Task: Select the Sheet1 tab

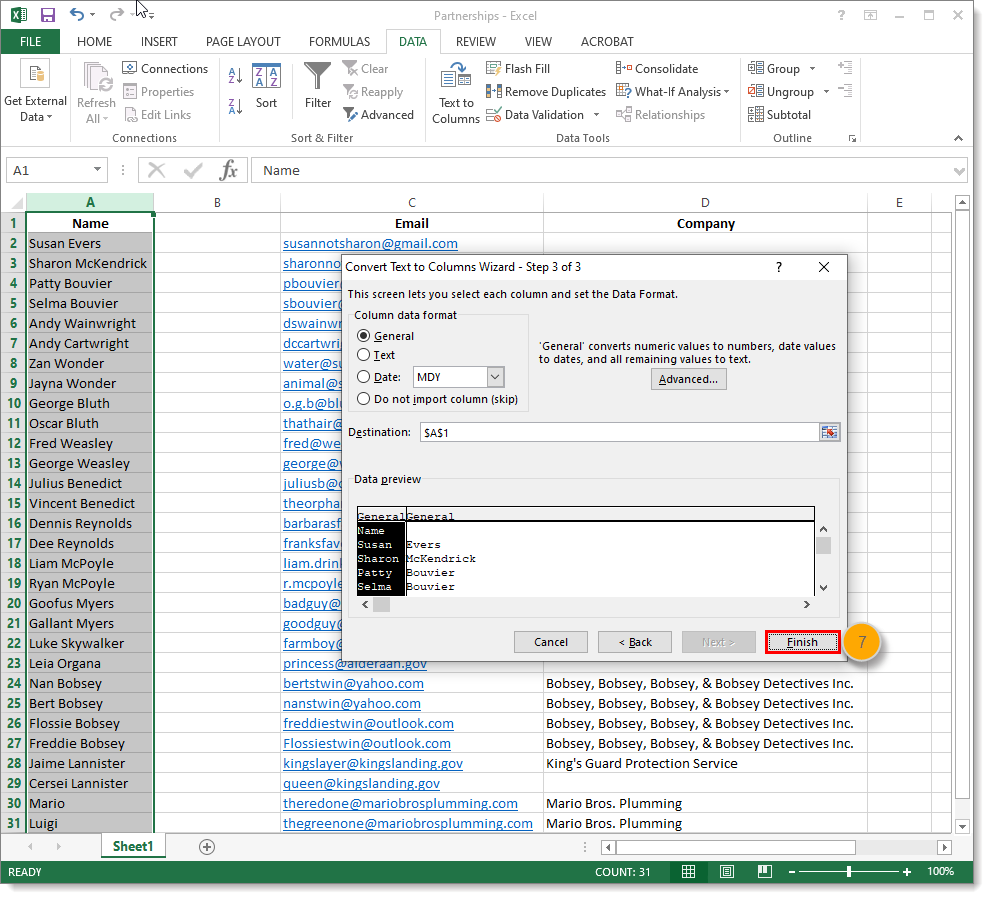Action: tap(133, 847)
